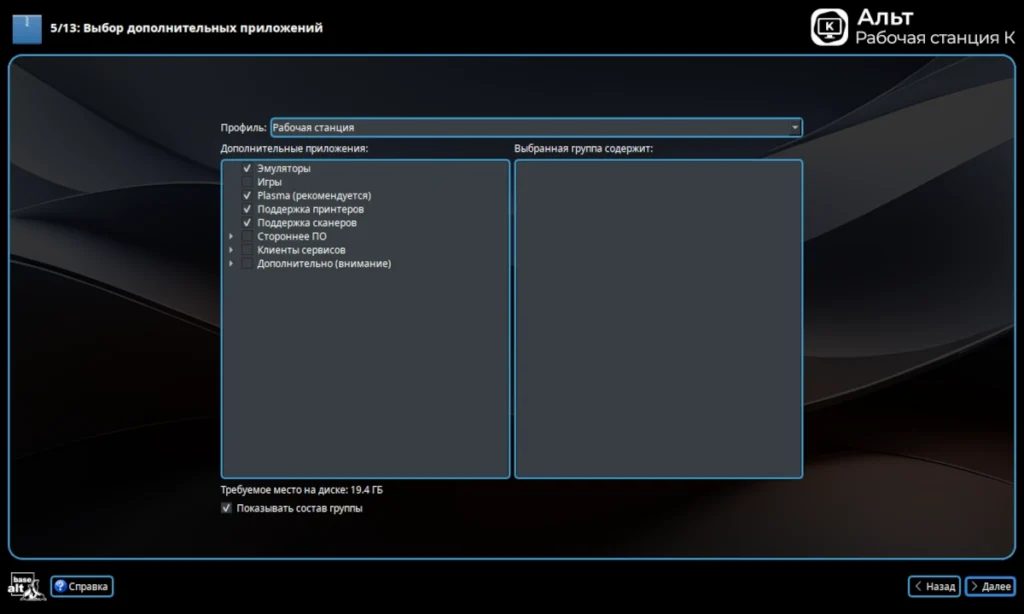Uncheck Plasma (рекомендуется) checkbox
The height and width of the screenshot is (614, 1024).
pyautogui.click(x=247, y=196)
